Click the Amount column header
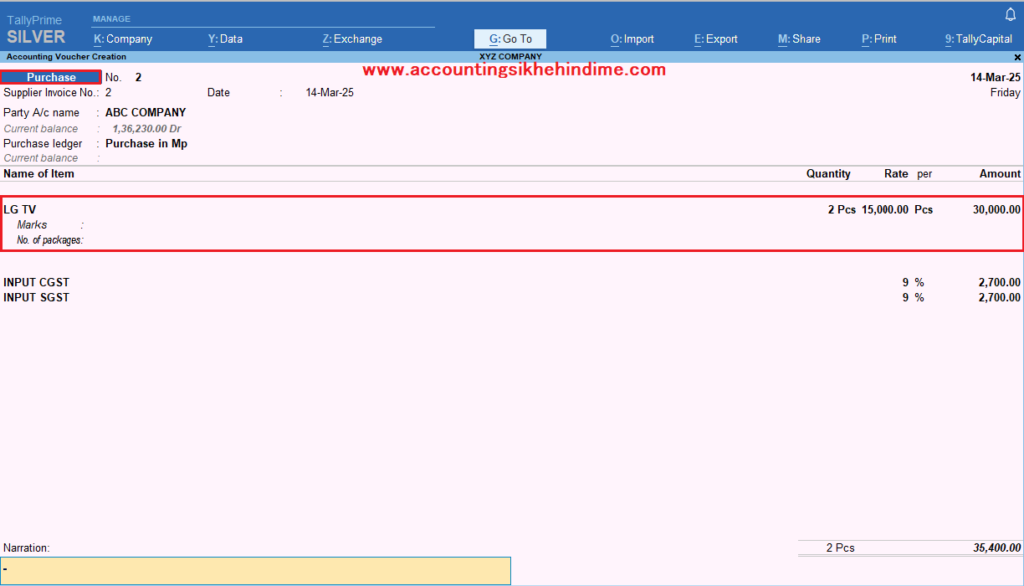The width and height of the screenshot is (1024, 586). point(999,174)
